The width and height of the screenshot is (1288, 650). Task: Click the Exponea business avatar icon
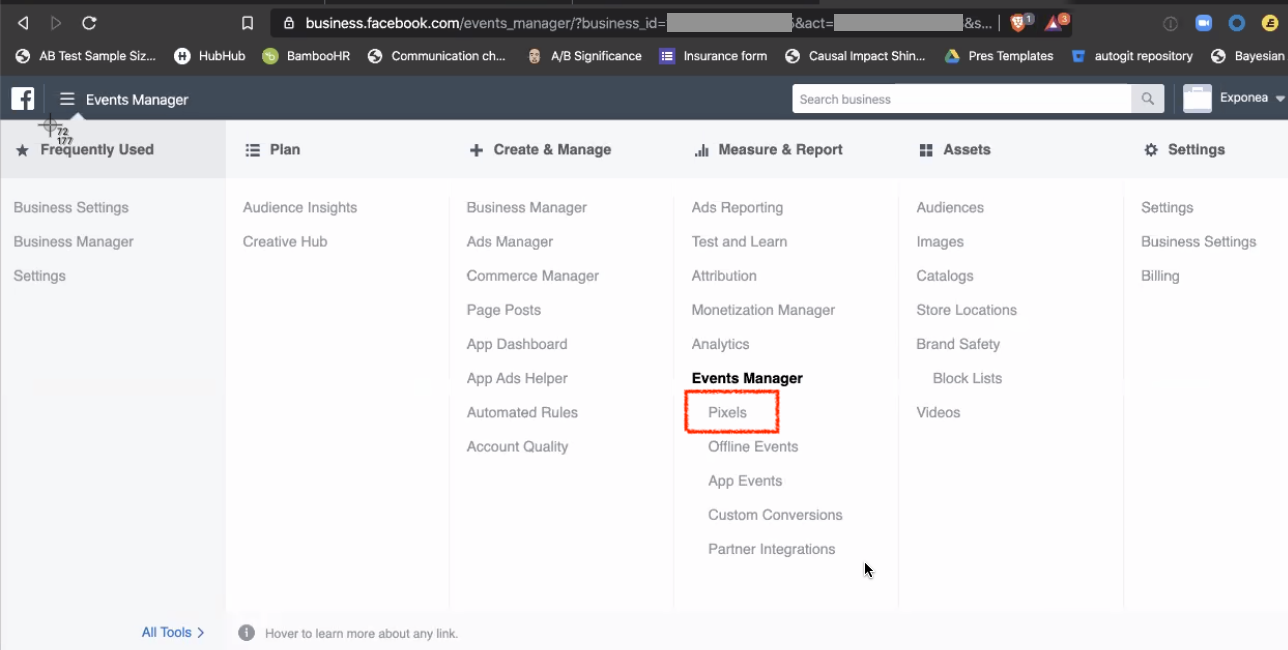[1197, 98]
